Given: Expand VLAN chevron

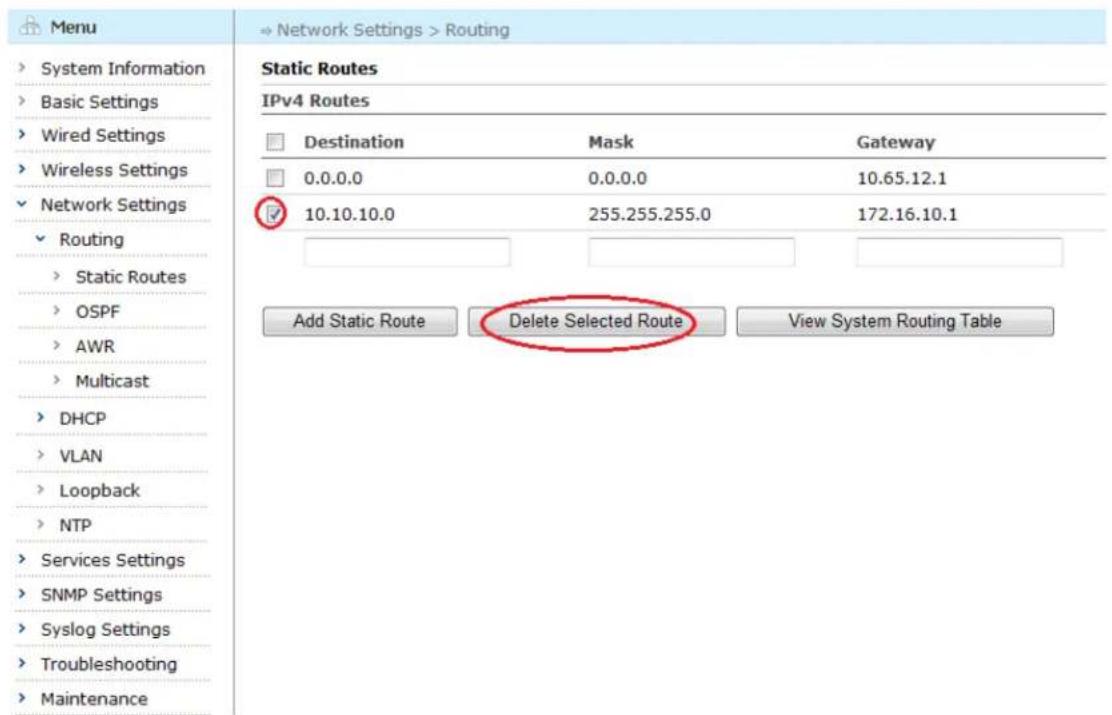Looking at the screenshot, I should coord(40,455).
